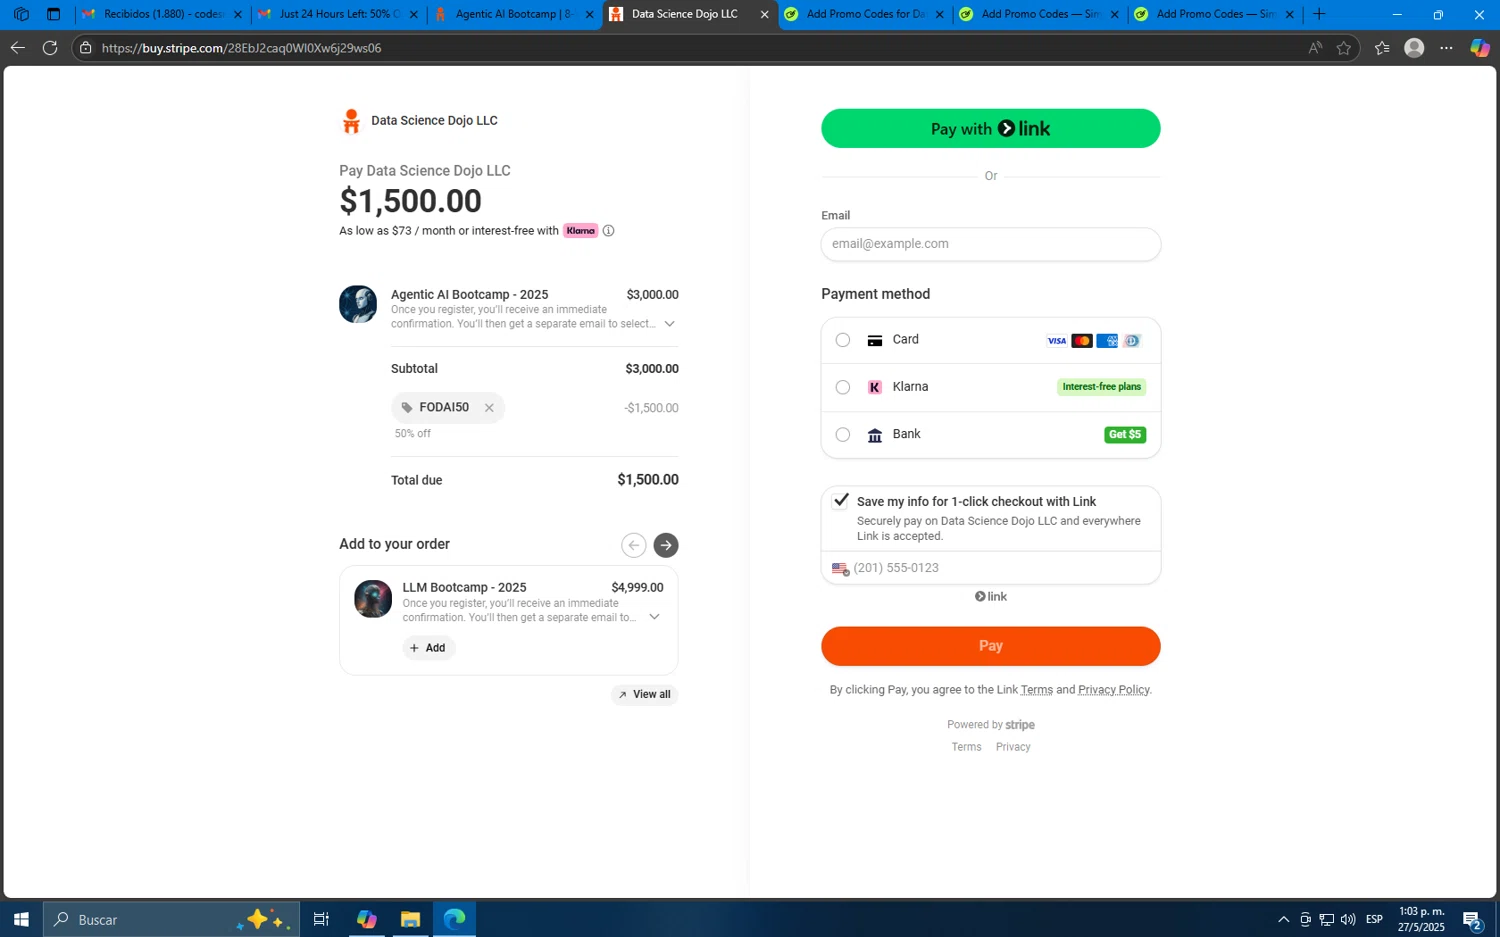Viewport: 1500px width, 937px height.
Task: Uncheck Save my info for 1-click checkout
Action: [x=841, y=501]
